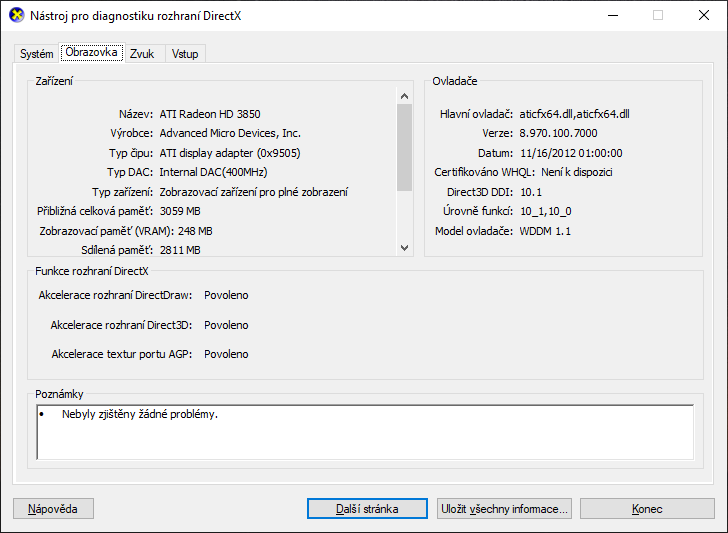The height and width of the screenshot is (533, 728).
Task: Click the Nápověda button
Action: 53,509
